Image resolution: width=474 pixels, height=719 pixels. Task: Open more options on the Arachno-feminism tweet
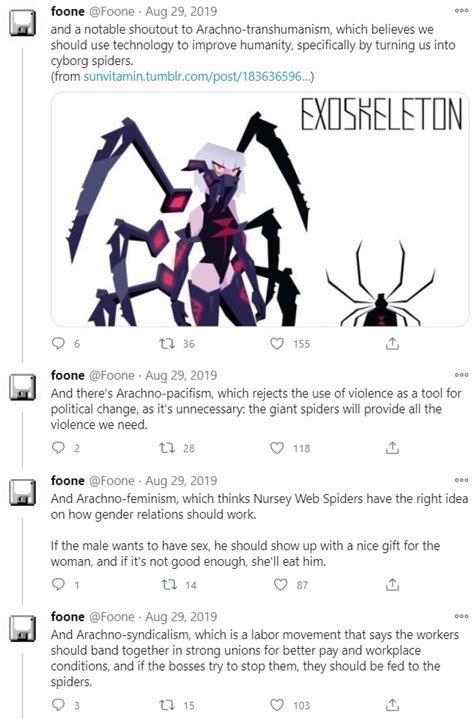pos(462,481)
